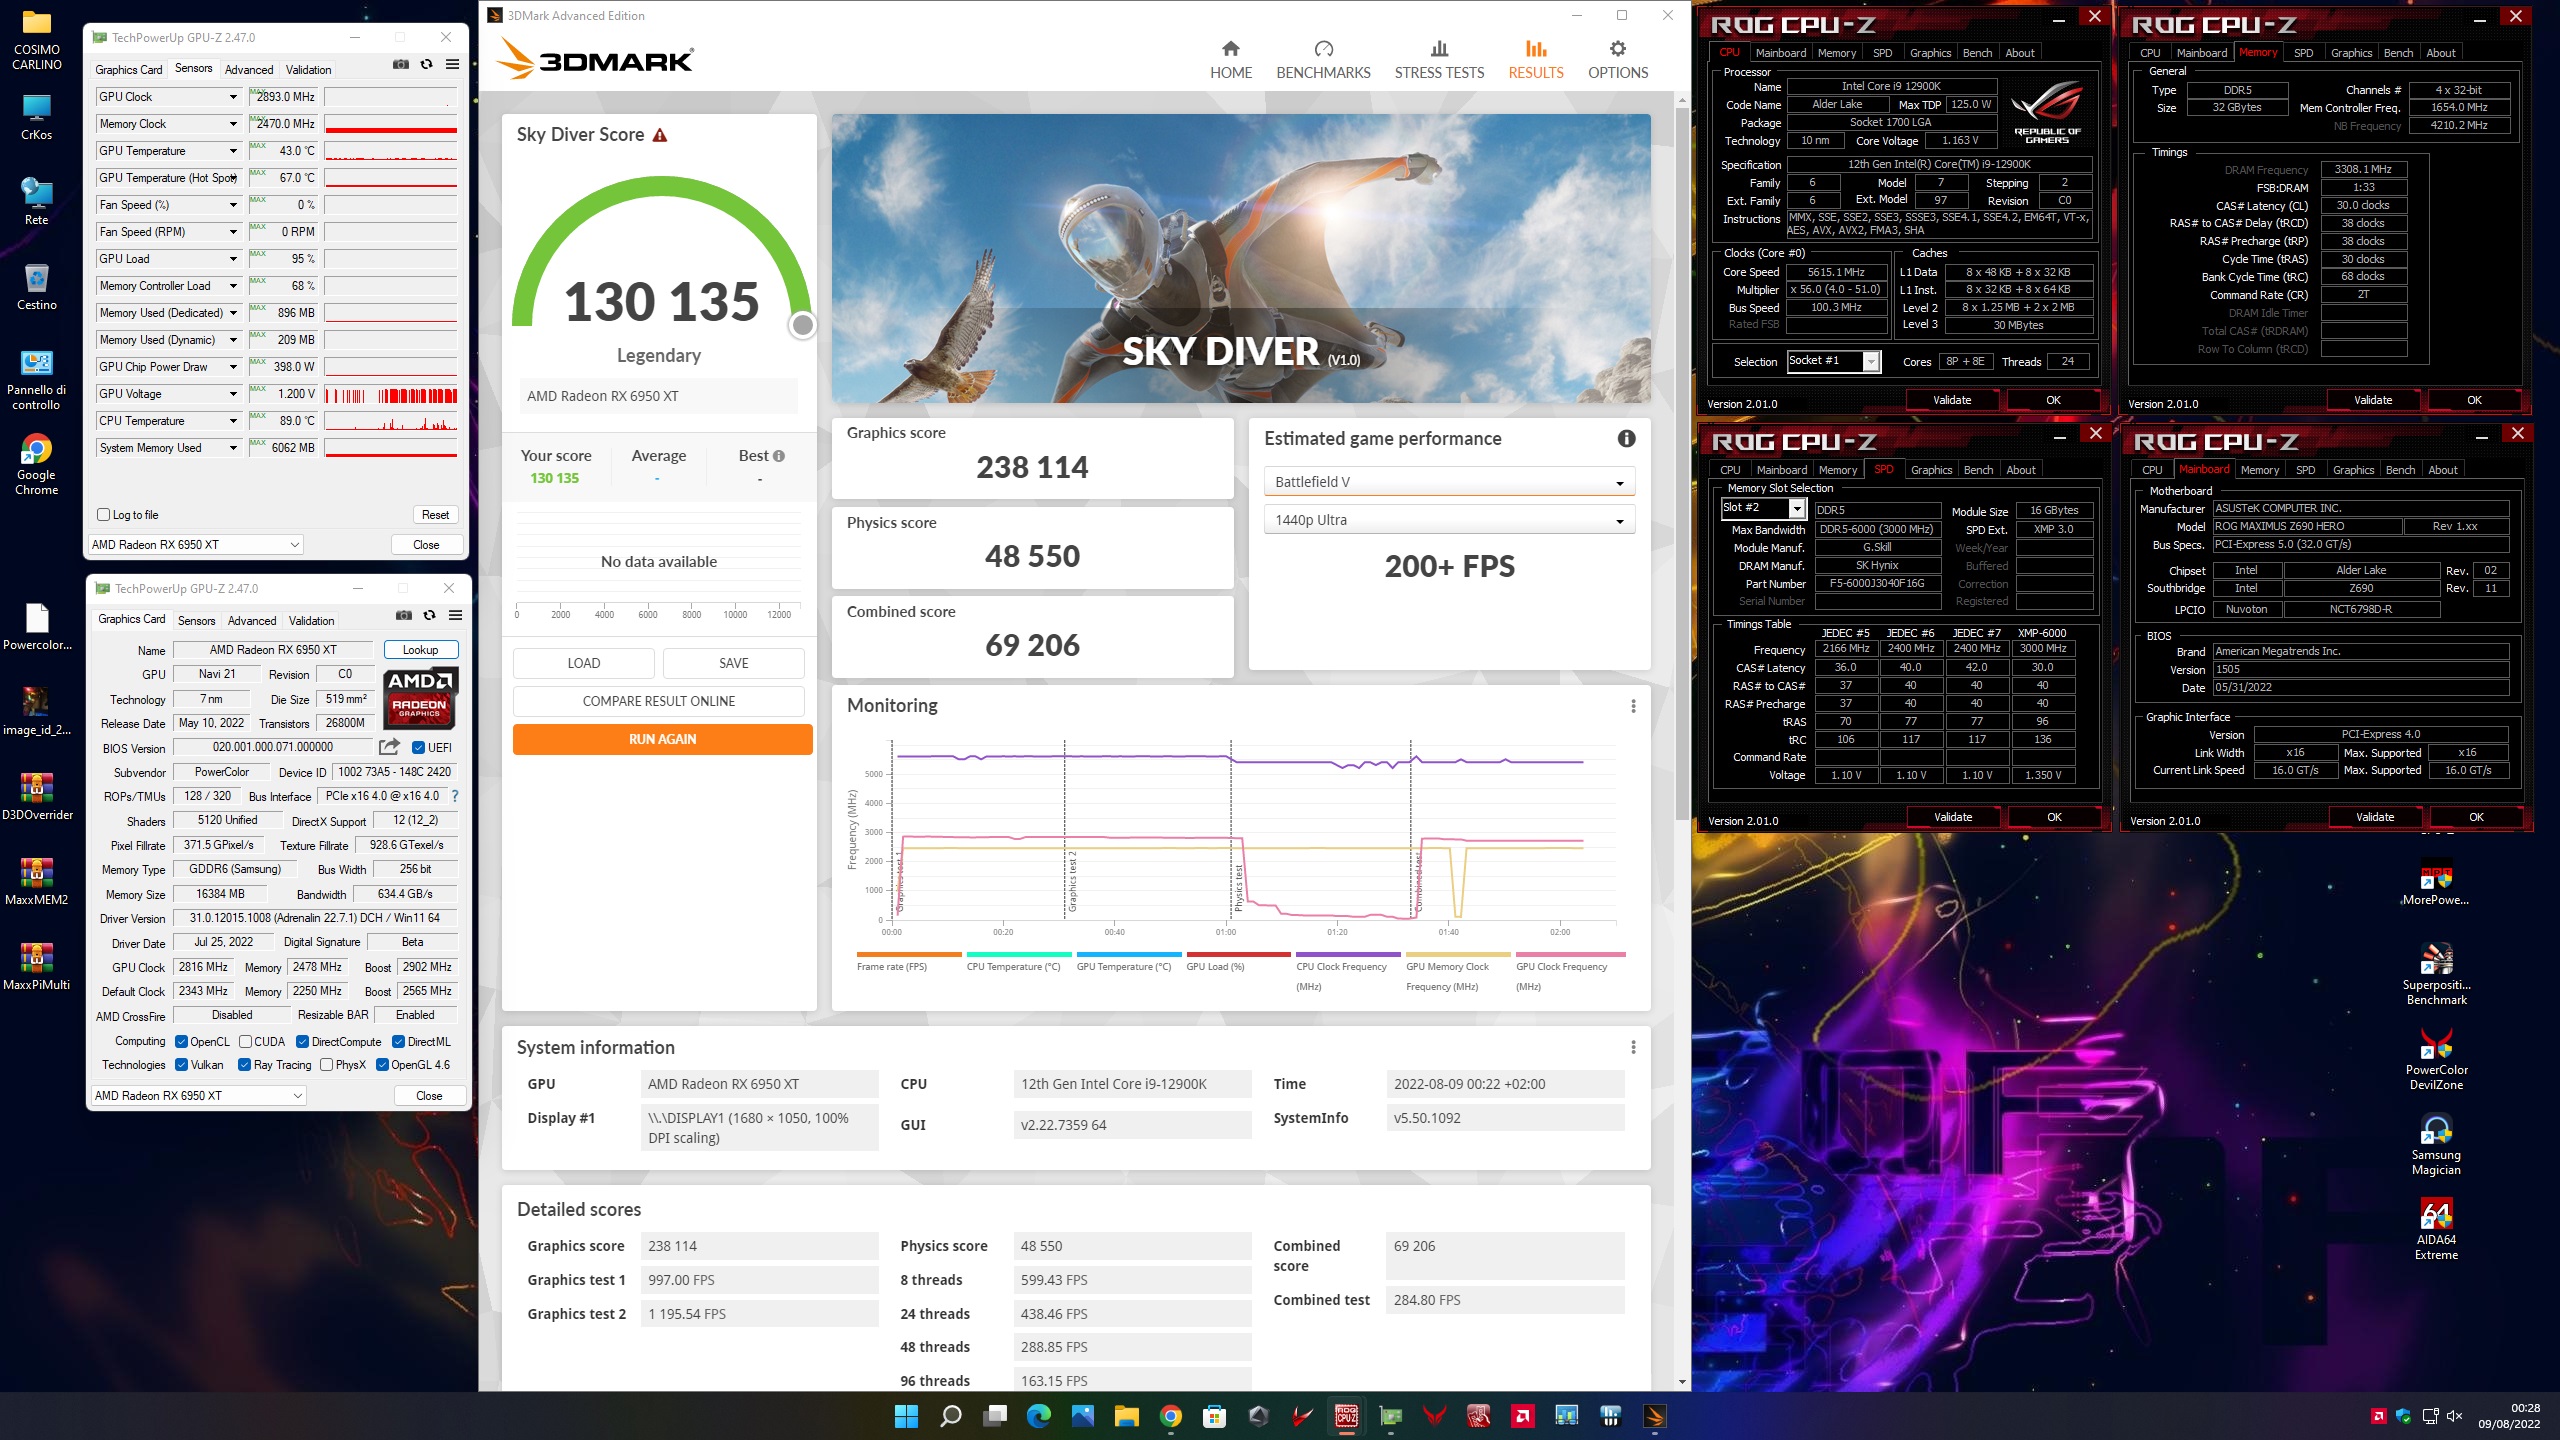Open the 1440p Ultra resolution dropdown
2560x1440 pixels.
coord(1449,520)
